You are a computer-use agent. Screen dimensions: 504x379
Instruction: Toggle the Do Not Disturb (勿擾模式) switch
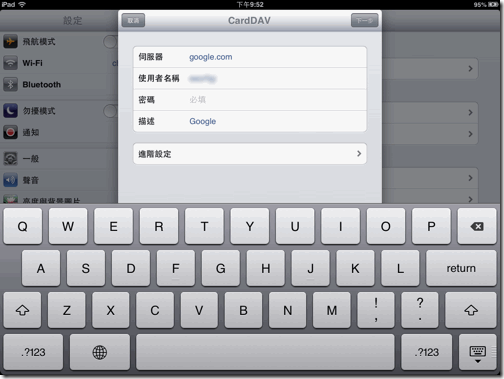(110, 111)
